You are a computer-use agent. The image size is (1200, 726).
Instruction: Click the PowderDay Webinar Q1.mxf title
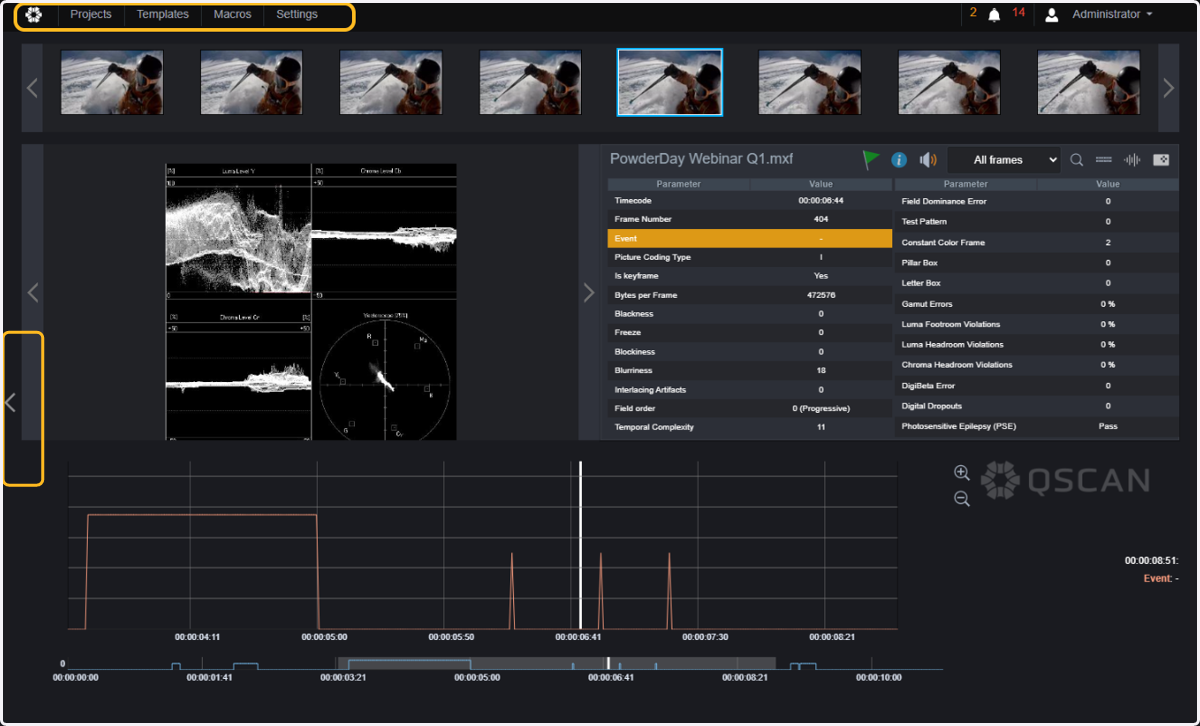click(x=701, y=159)
